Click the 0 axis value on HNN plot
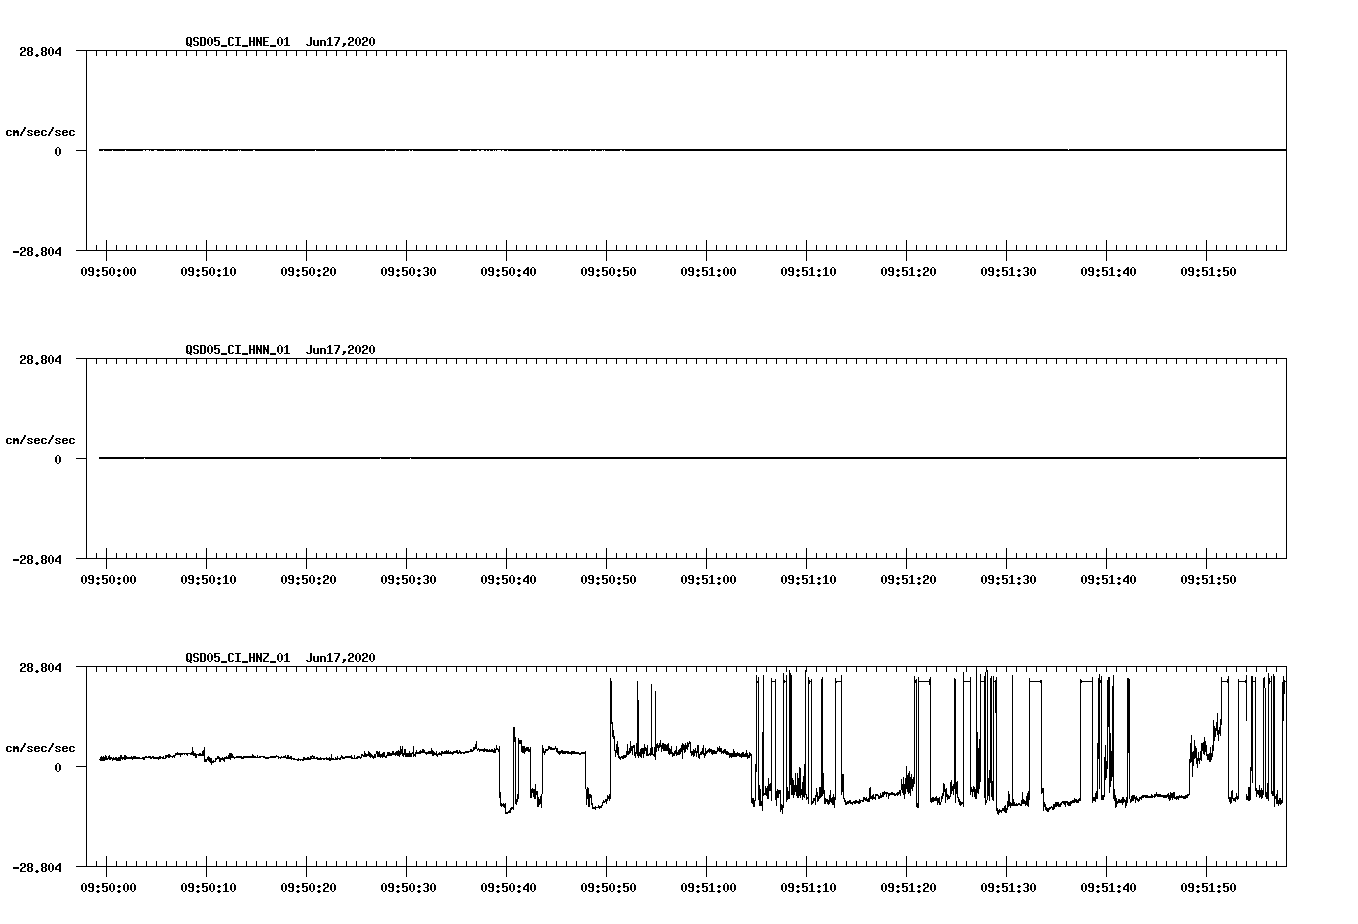Screen dimensions: 1358x924 (58, 459)
